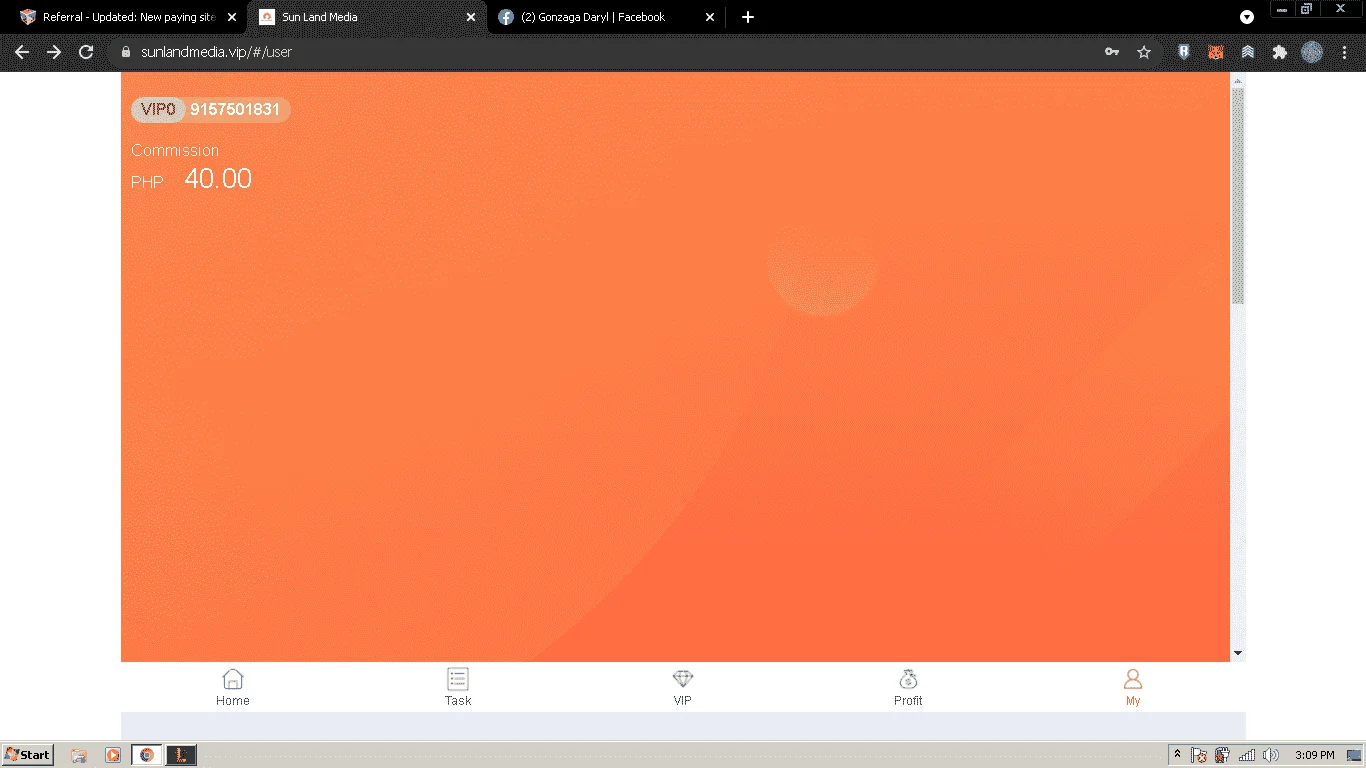This screenshot has height=768, width=1366.
Task: Close the Sun Land Media tab
Action: pyautogui.click(x=471, y=17)
